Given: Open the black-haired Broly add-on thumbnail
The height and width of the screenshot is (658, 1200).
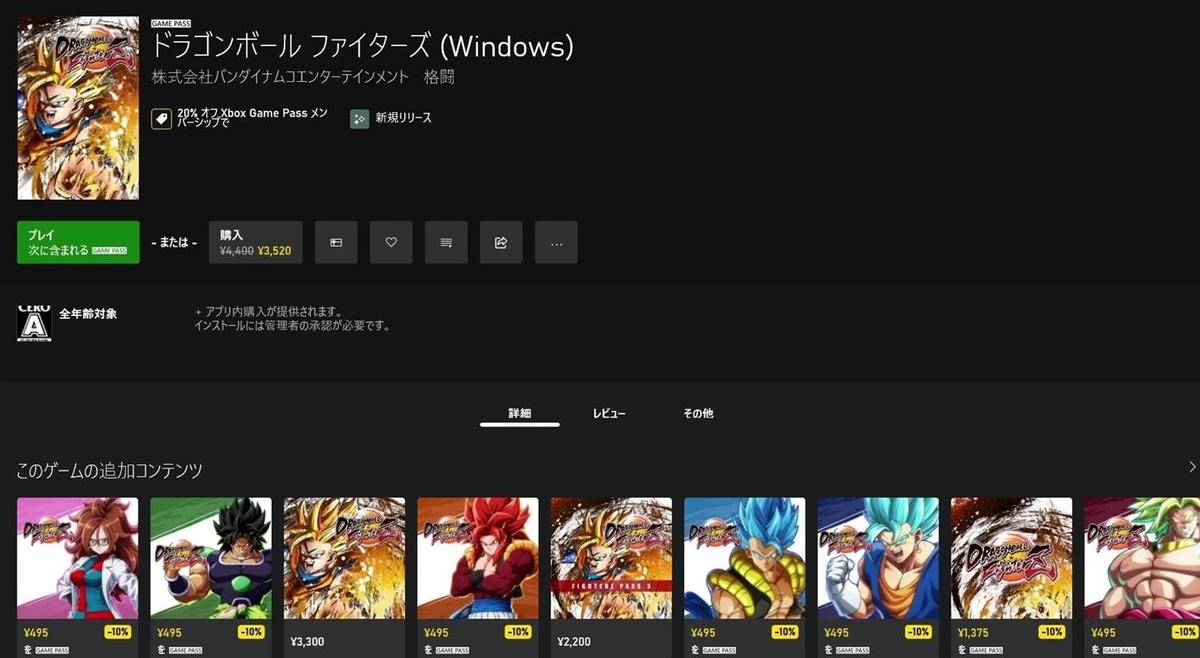Looking at the screenshot, I should [211, 558].
